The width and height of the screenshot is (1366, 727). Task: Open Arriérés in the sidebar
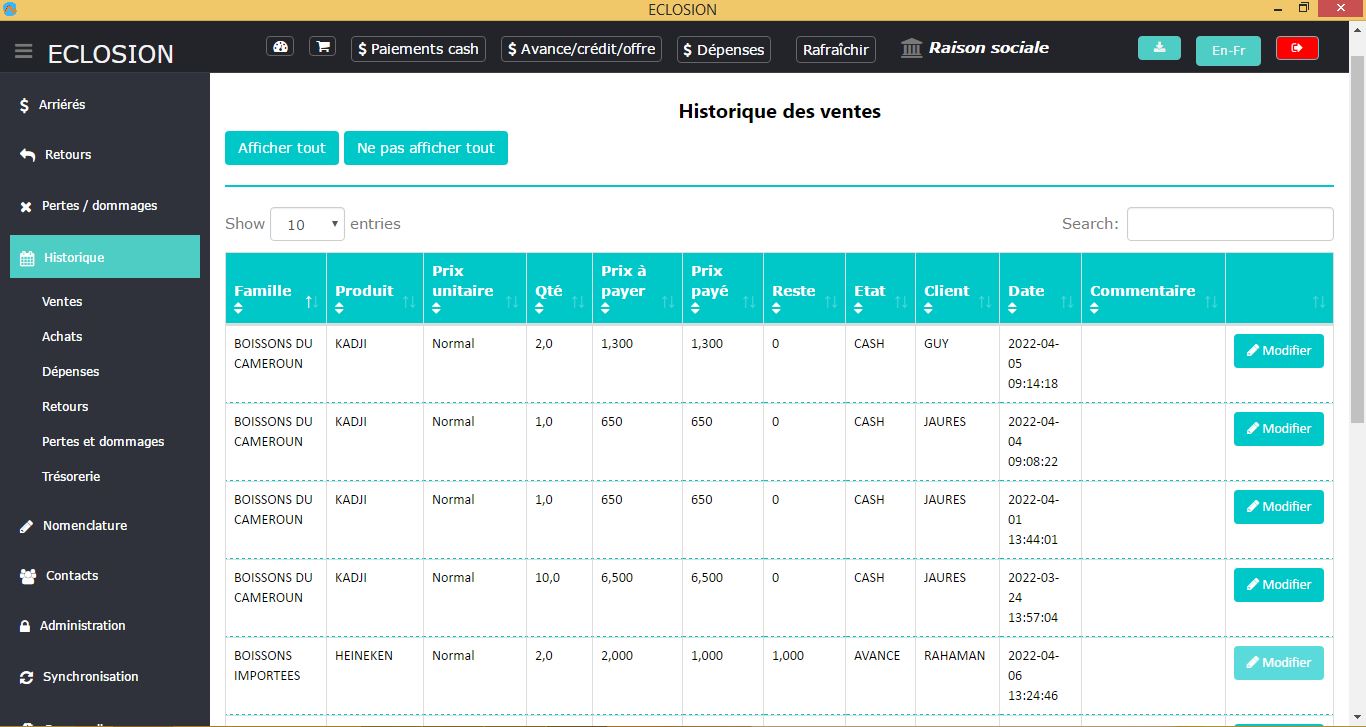click(62, 105)
